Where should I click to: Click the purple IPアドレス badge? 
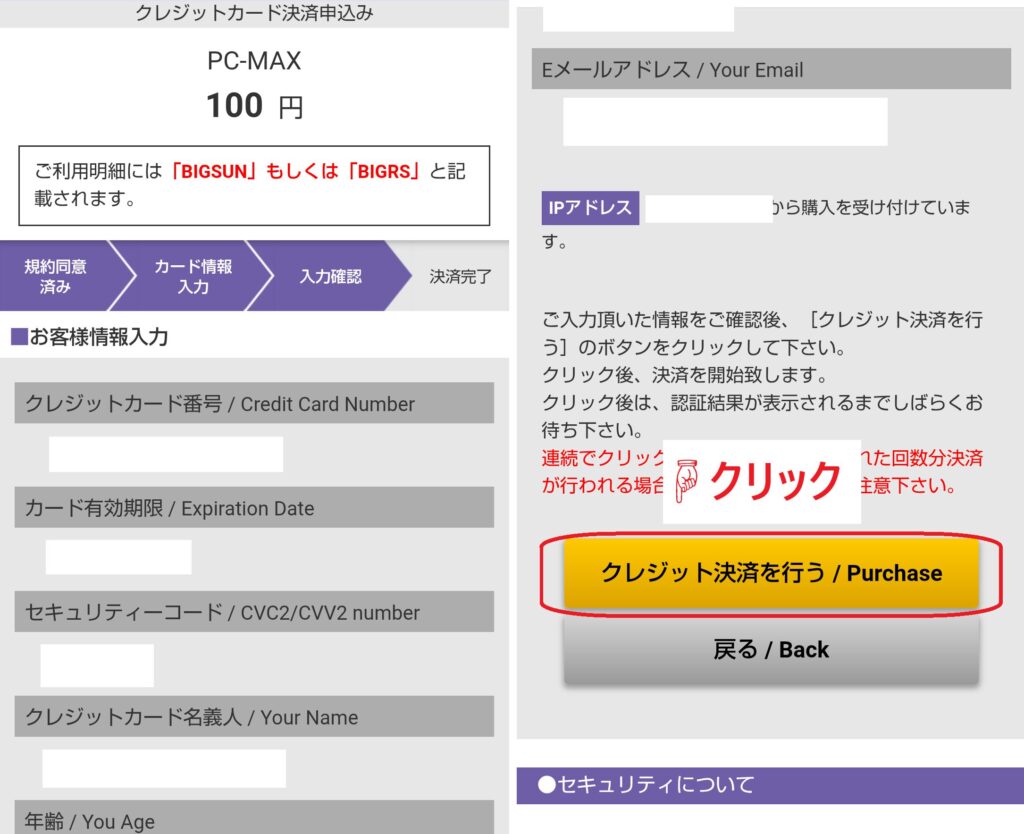(590, 208)
